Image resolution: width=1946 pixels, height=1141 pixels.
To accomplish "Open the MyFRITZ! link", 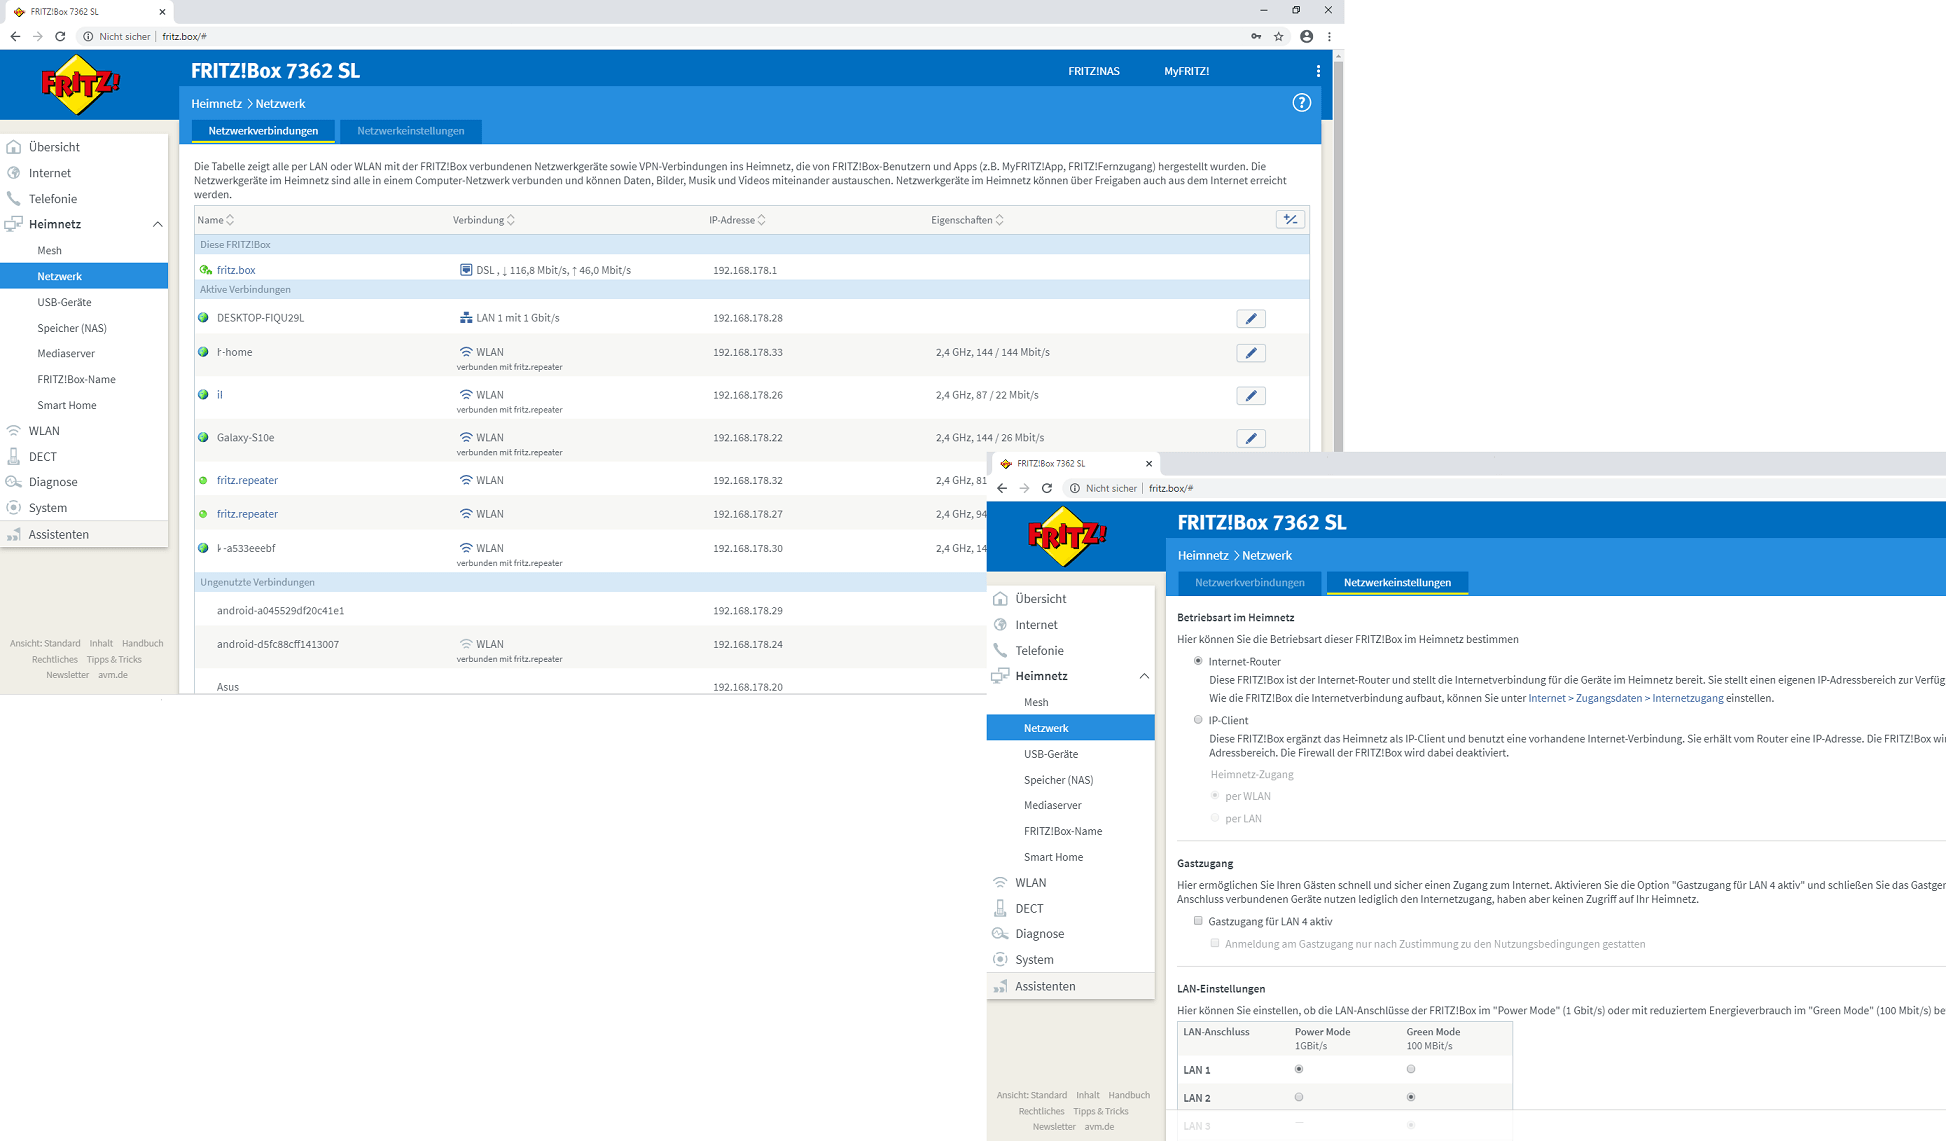I will click(x=1186, y=71).
